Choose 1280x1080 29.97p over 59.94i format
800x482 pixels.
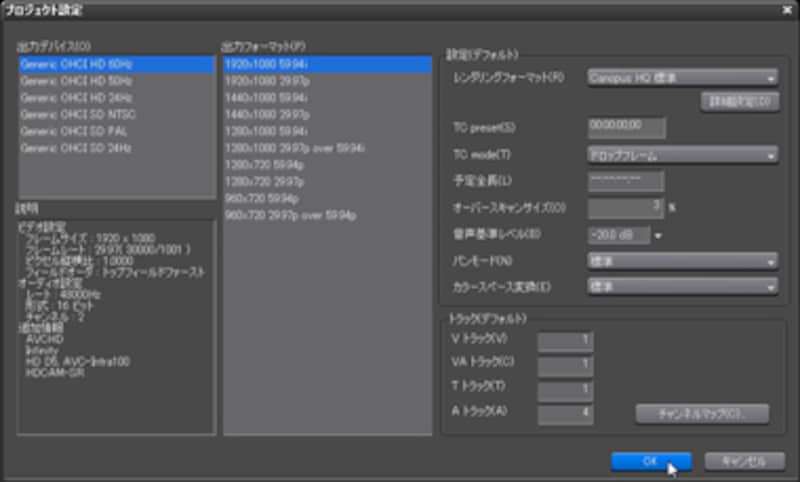[328, 148]
